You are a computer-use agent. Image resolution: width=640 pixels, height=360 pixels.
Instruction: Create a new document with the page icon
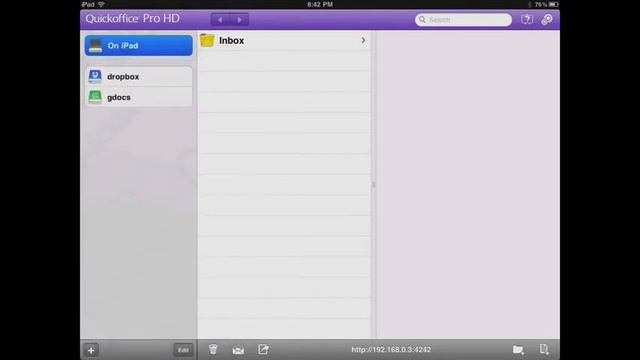(x=544, y=349)
